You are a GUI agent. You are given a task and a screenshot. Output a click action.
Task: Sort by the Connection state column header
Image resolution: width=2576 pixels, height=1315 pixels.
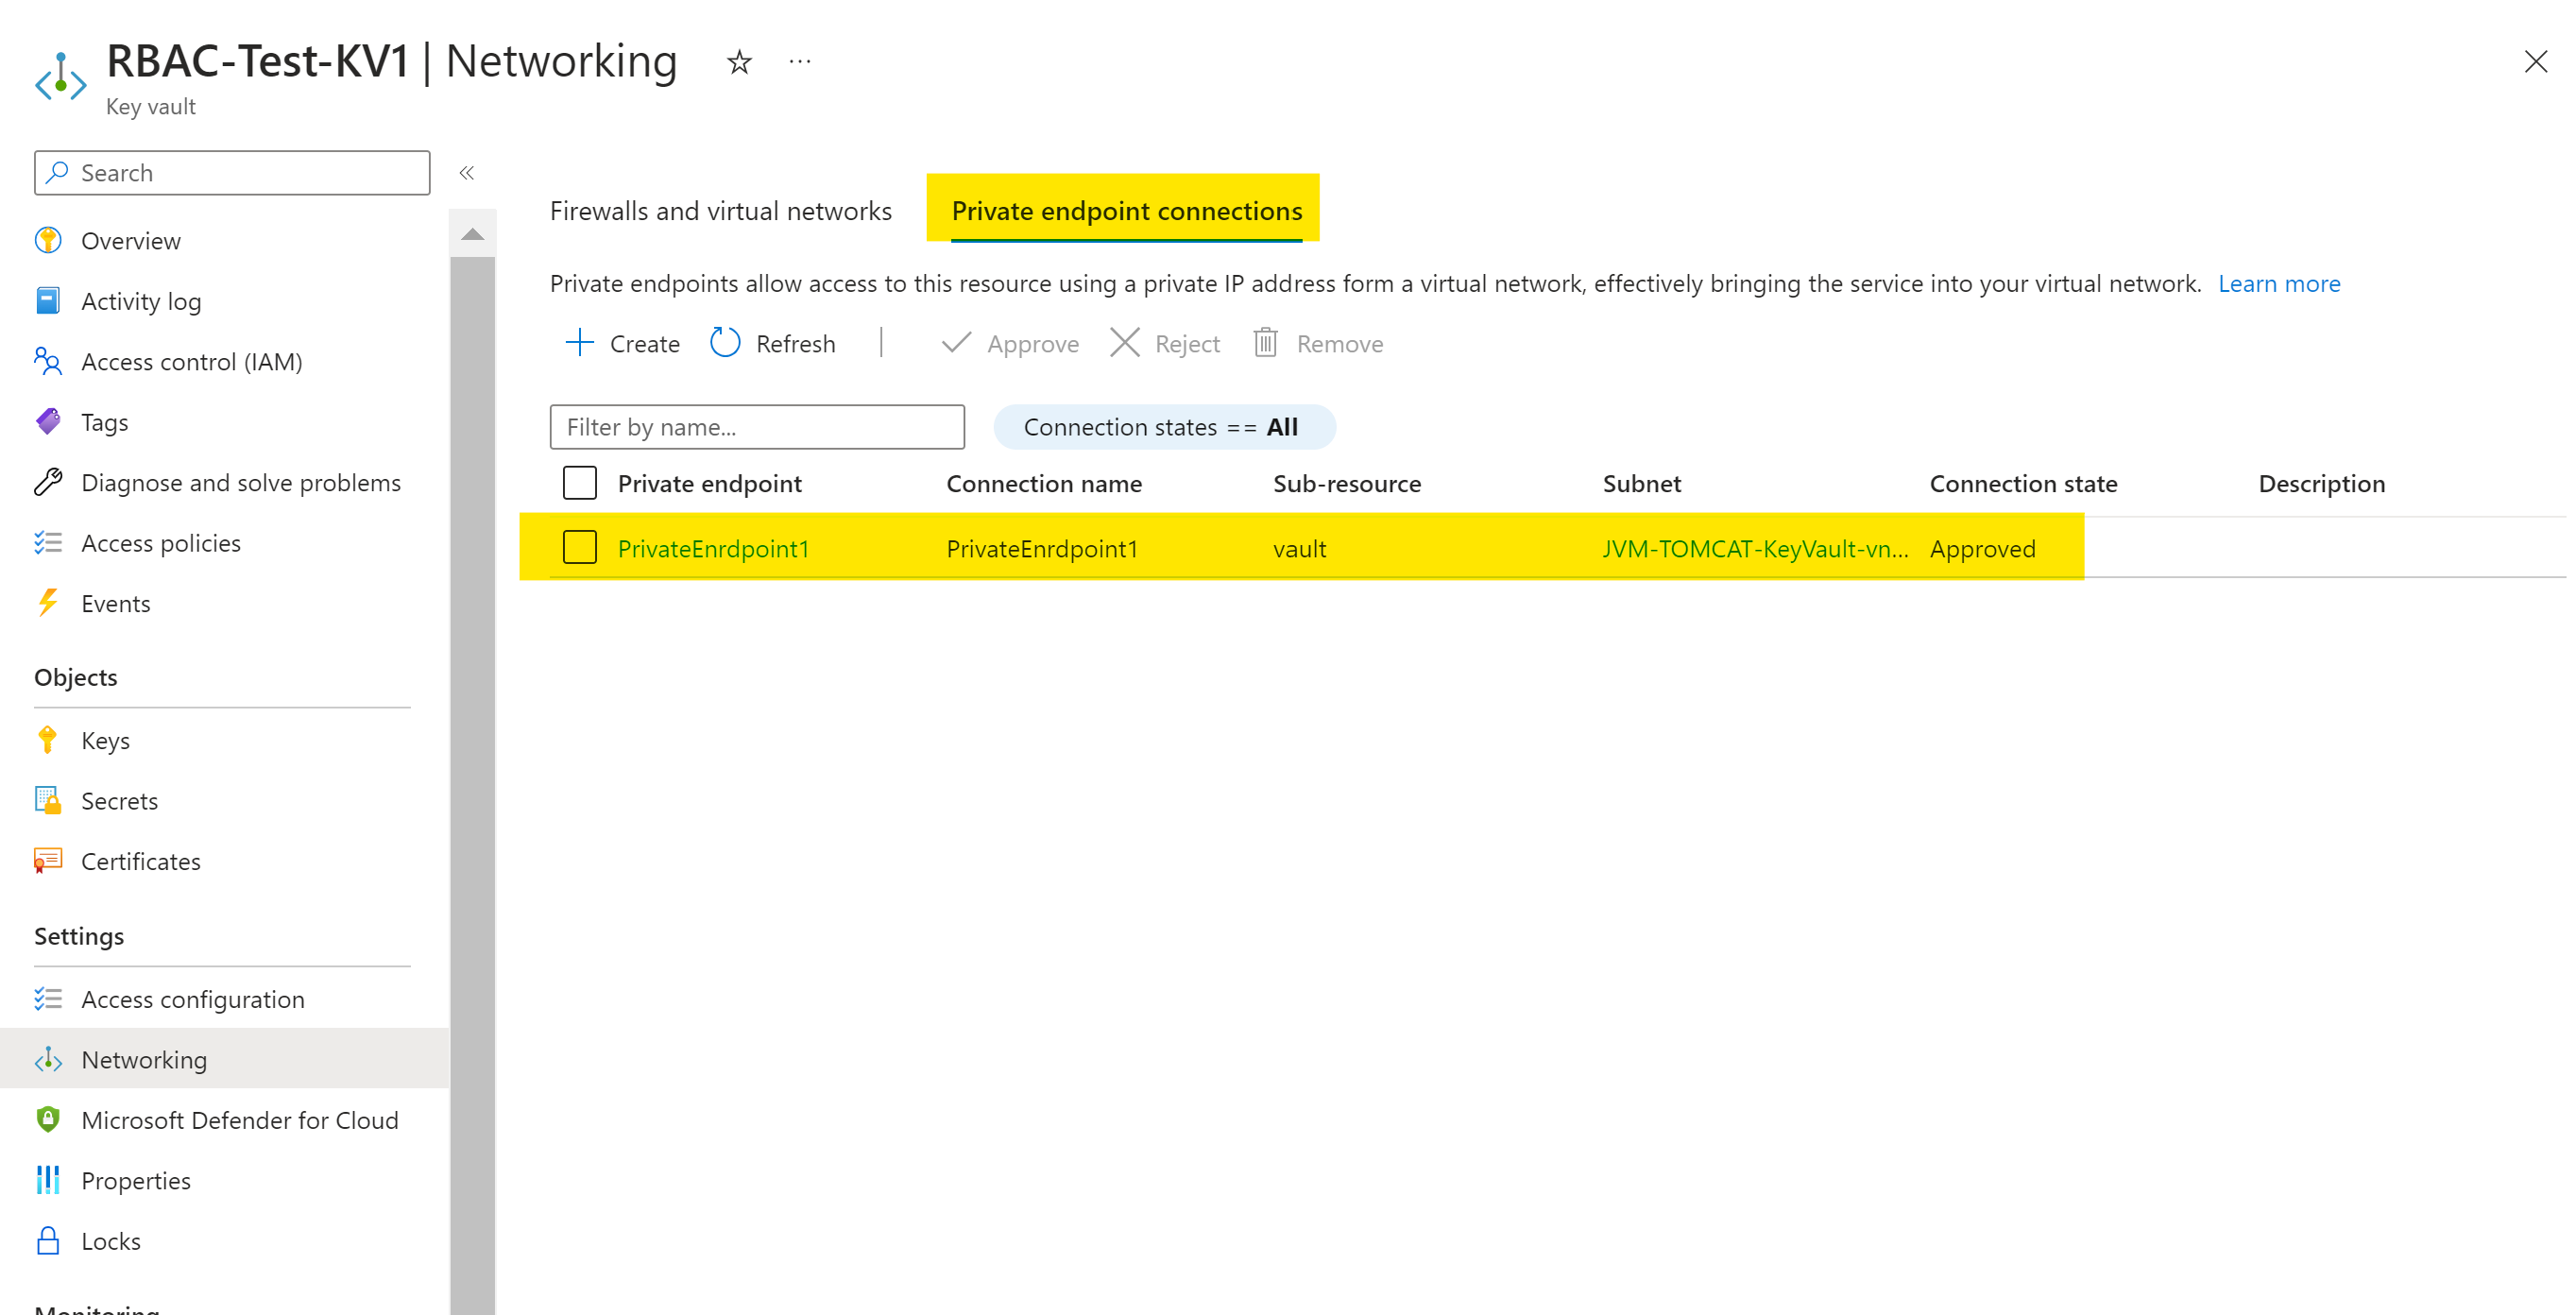[x=2024, y=484]
